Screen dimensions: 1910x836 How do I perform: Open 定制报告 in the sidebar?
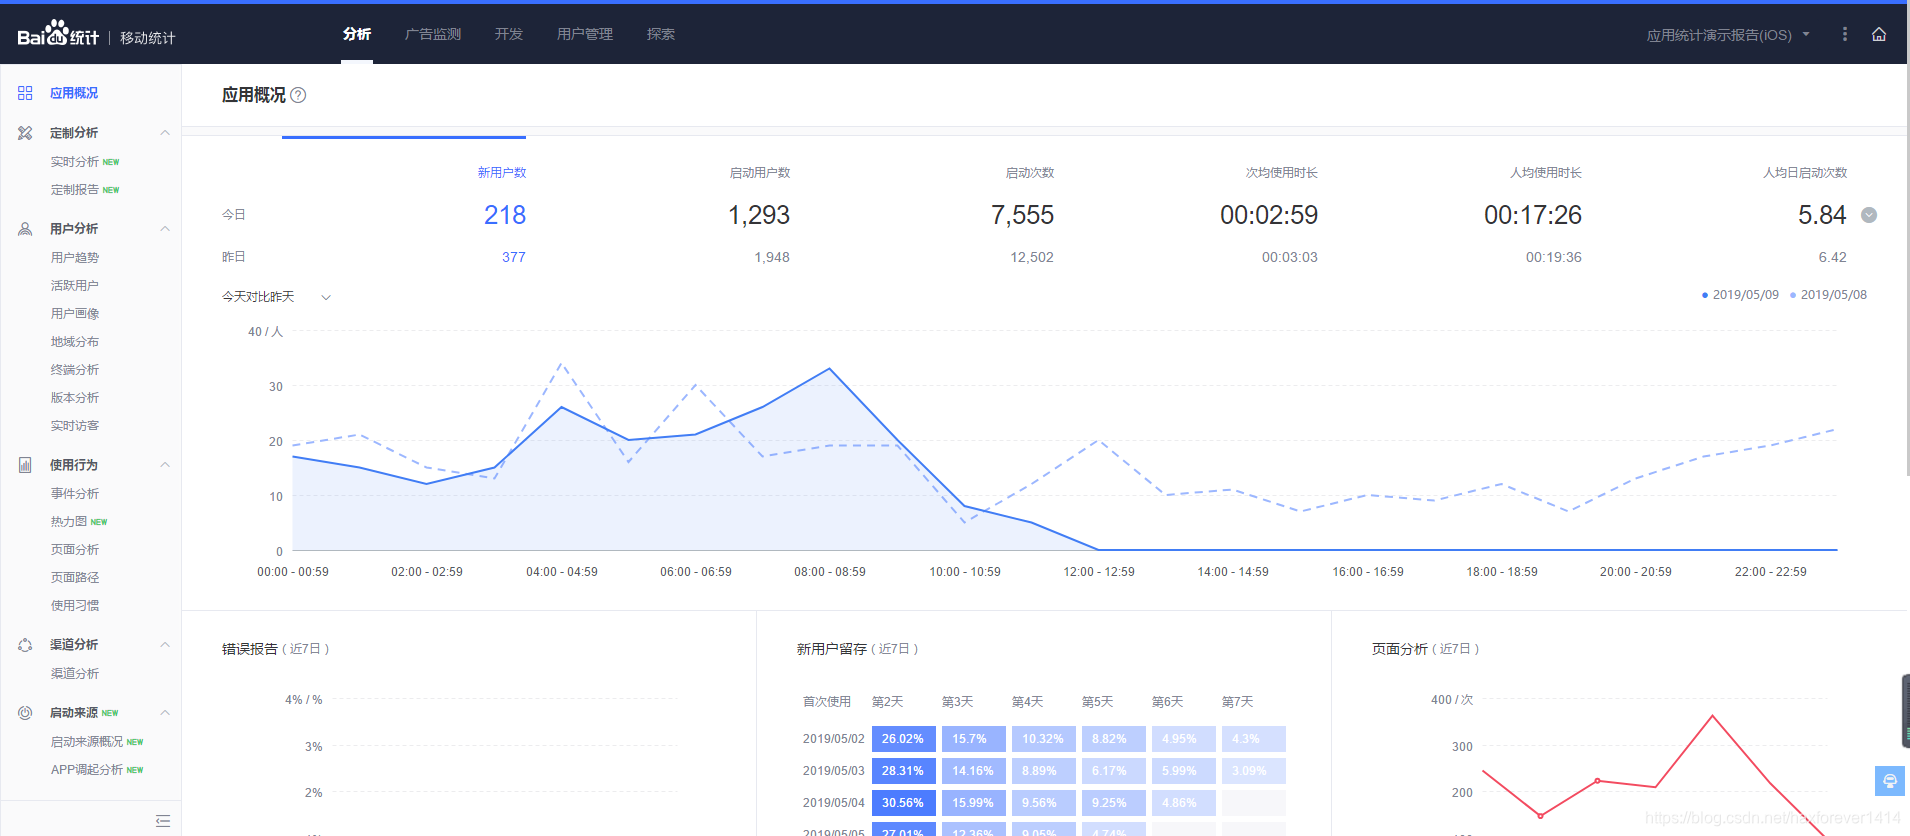[75, 190]
